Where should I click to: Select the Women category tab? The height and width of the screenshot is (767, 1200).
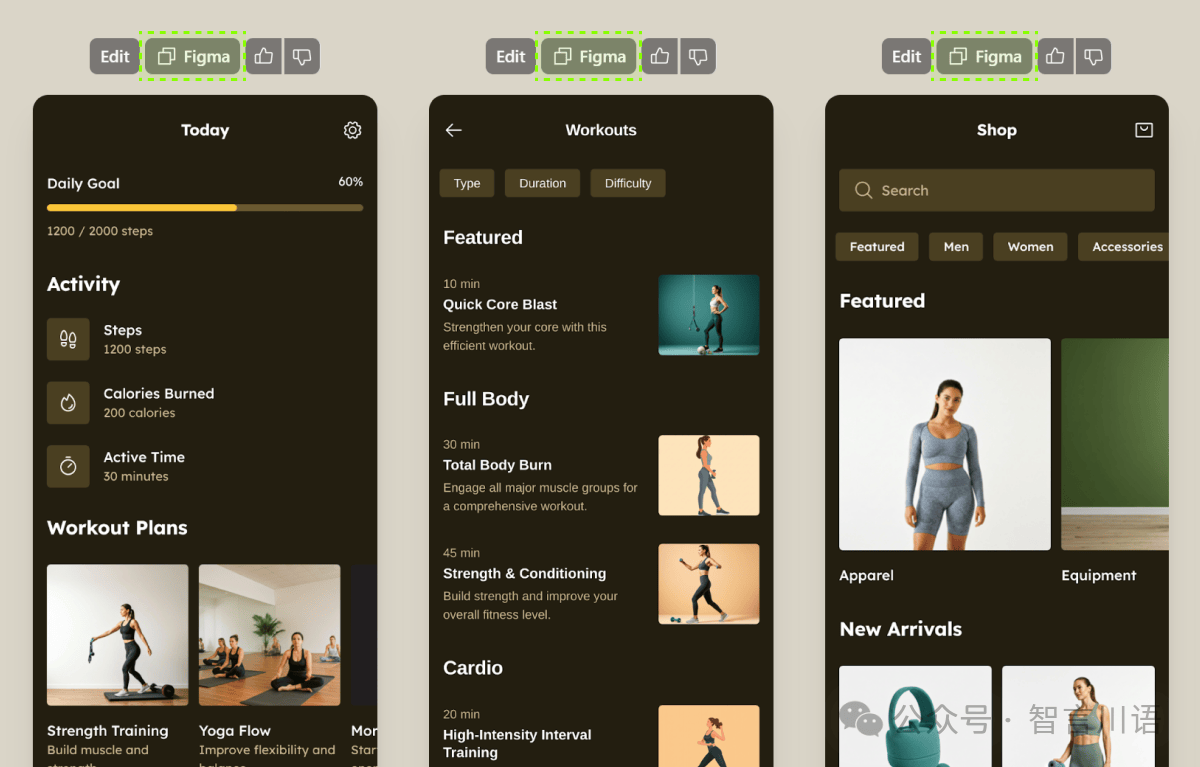click(x=1030, y=247)
